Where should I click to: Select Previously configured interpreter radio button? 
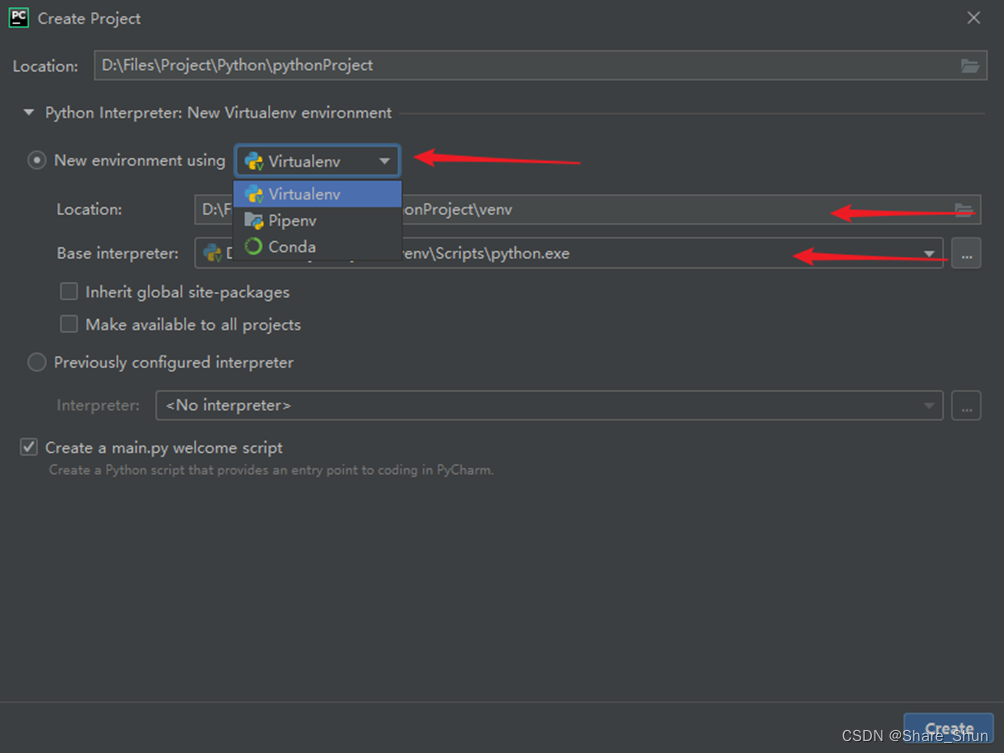coord(36,362)
